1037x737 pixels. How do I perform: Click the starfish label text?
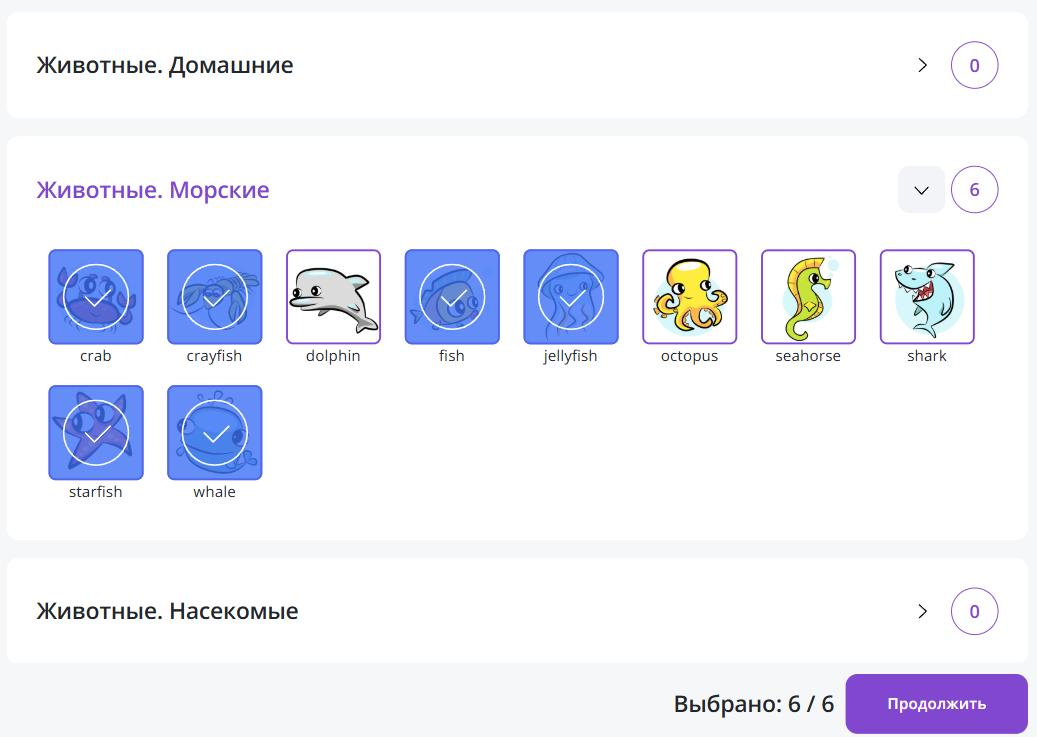96,492
